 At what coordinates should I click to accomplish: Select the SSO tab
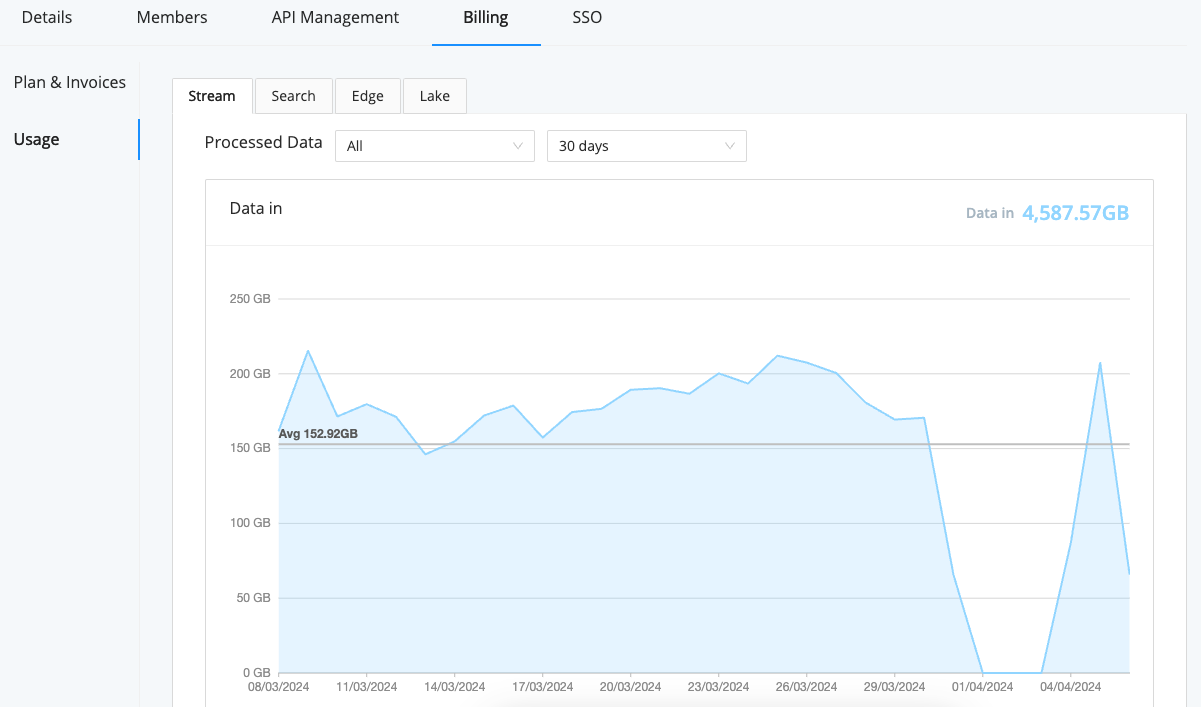click(x=586, y=17)
